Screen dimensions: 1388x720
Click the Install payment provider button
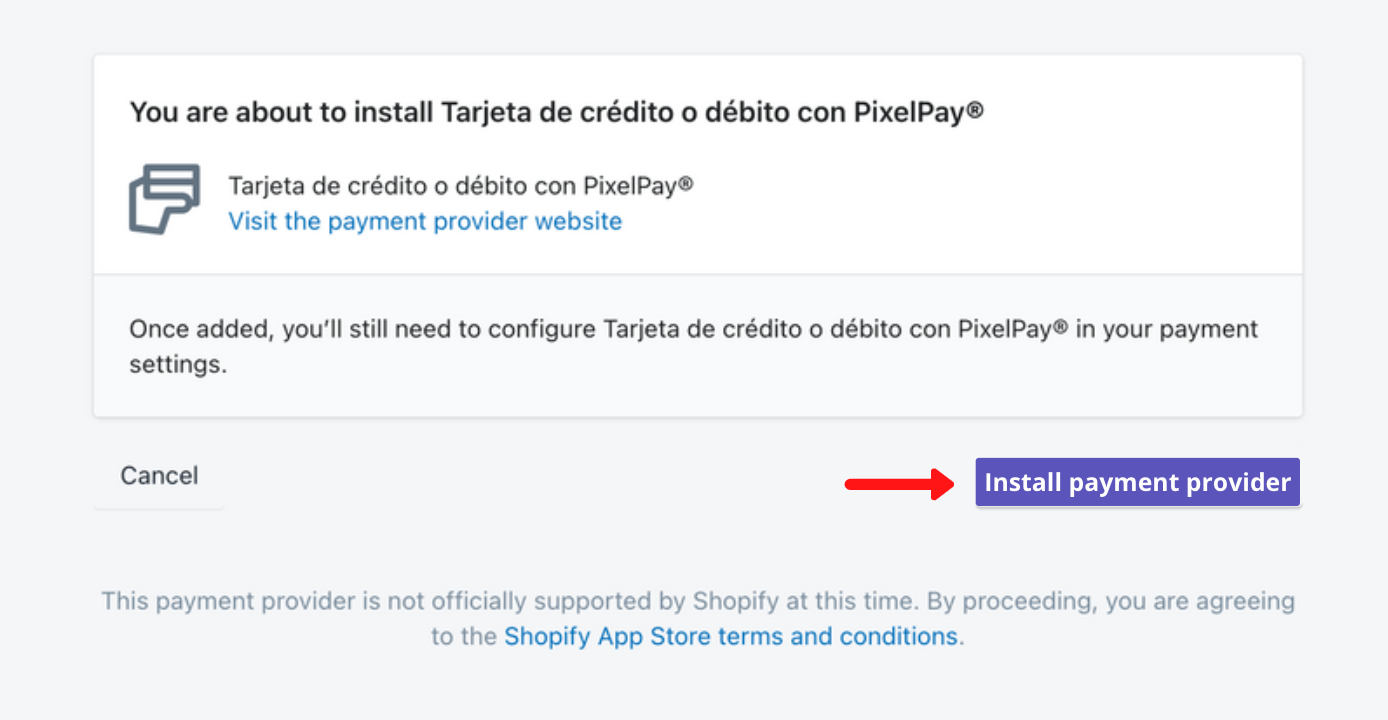[1138, 482]
